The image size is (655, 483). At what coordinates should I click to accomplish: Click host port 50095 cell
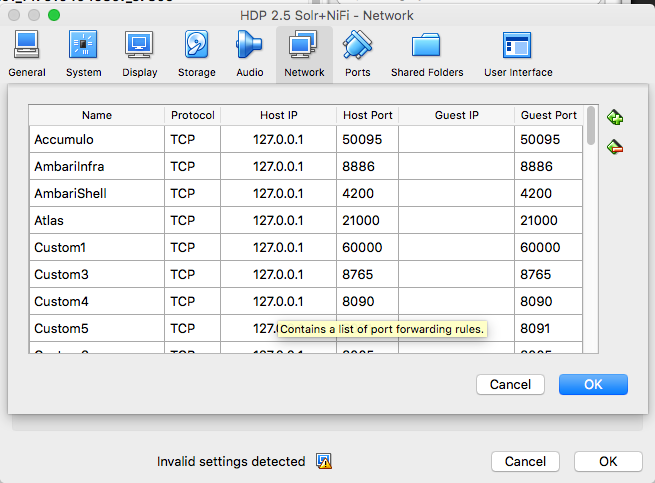368,139
